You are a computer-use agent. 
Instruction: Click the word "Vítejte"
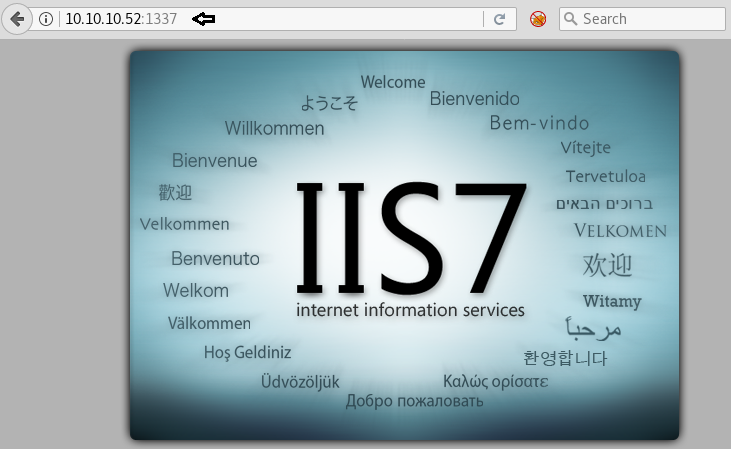click(586, 148)
